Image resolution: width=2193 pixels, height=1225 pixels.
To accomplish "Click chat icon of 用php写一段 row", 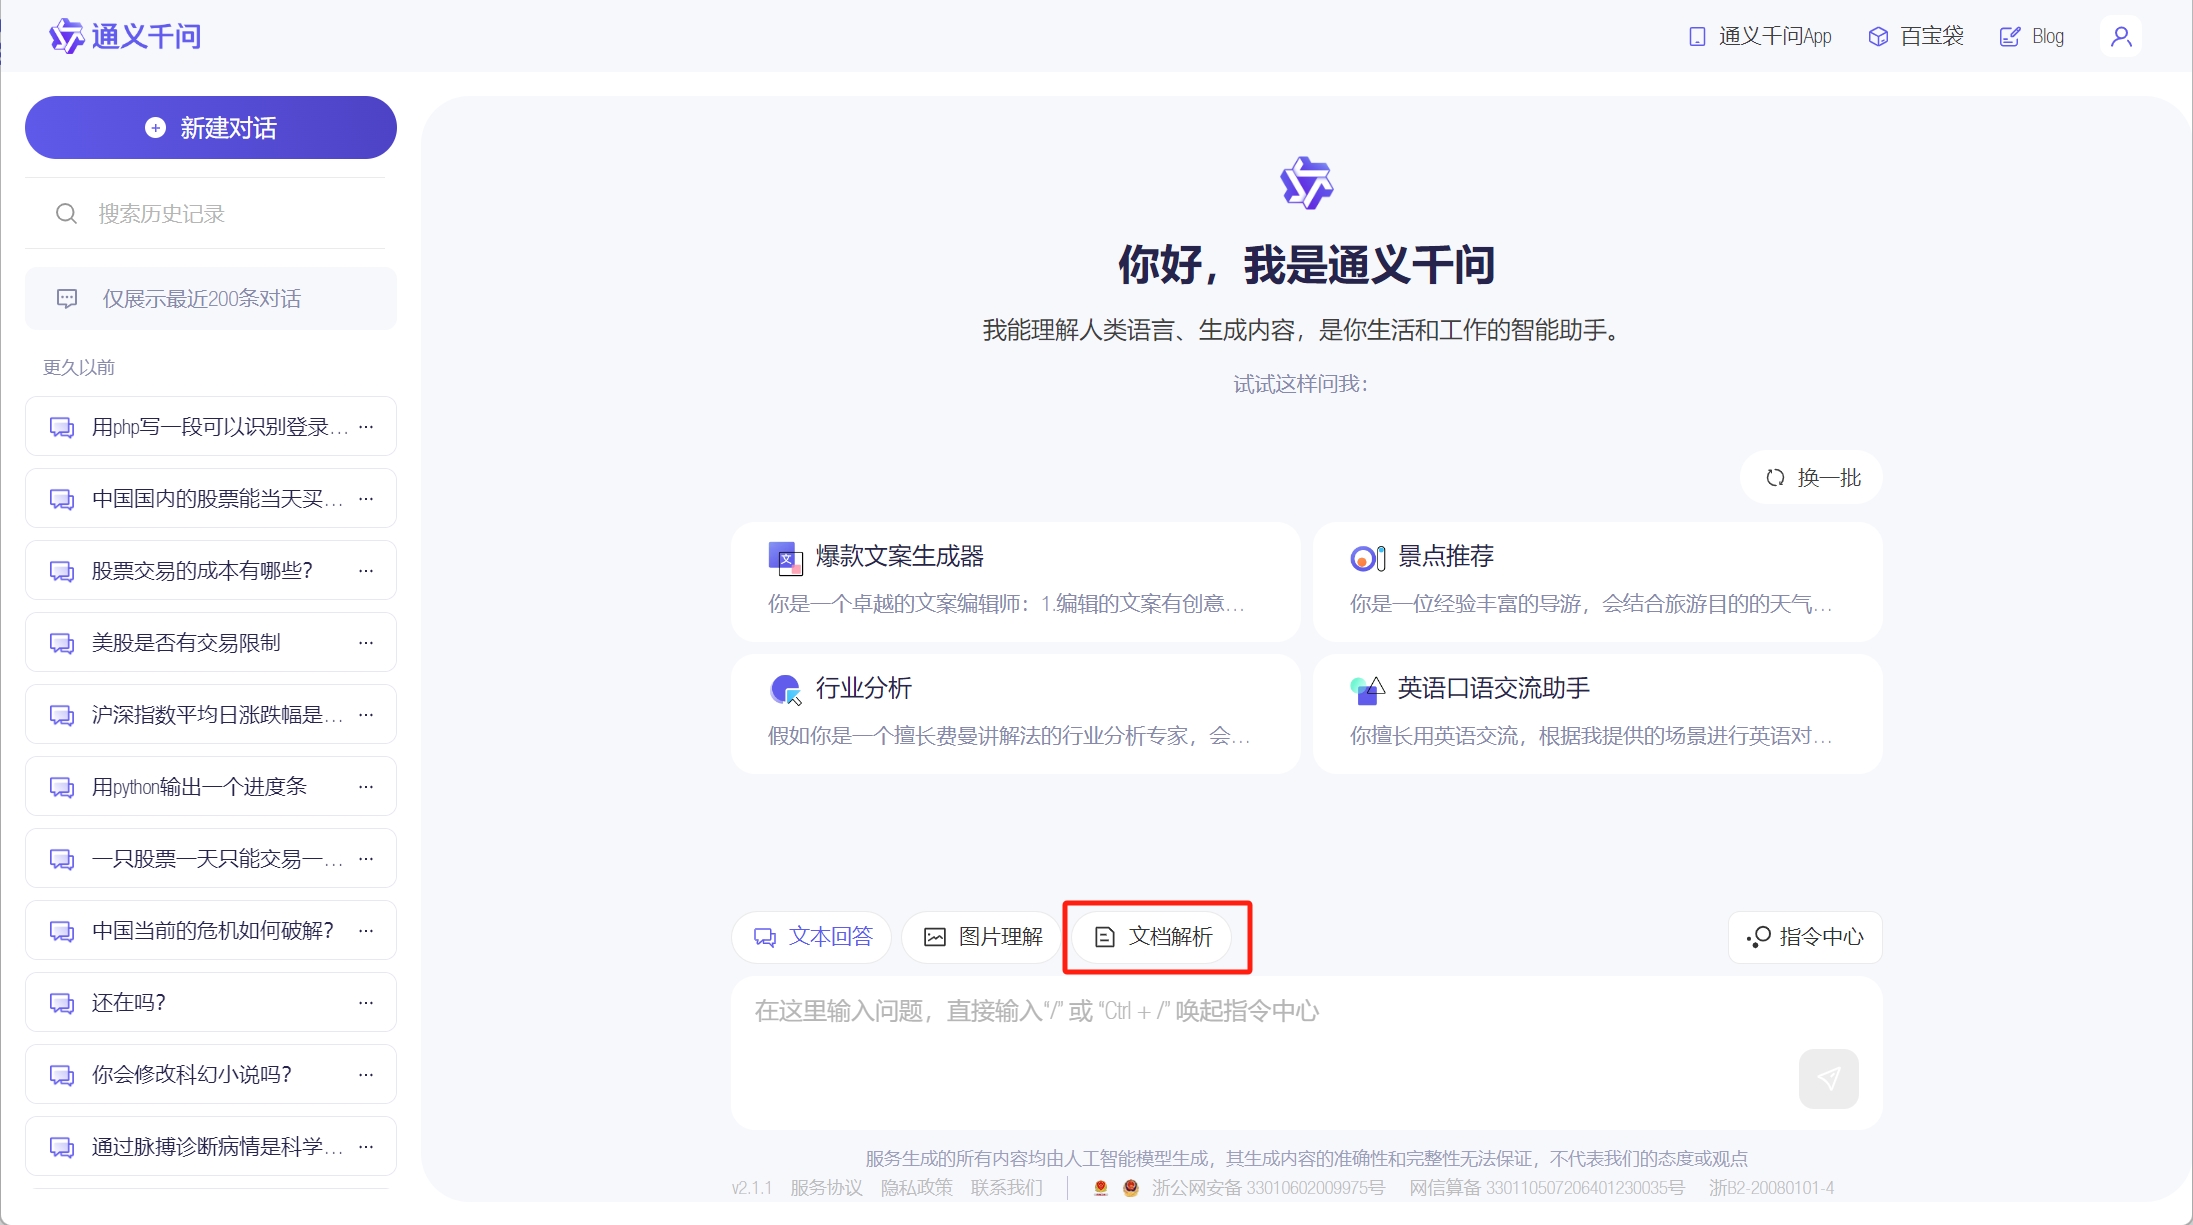I will coord(62,427).
